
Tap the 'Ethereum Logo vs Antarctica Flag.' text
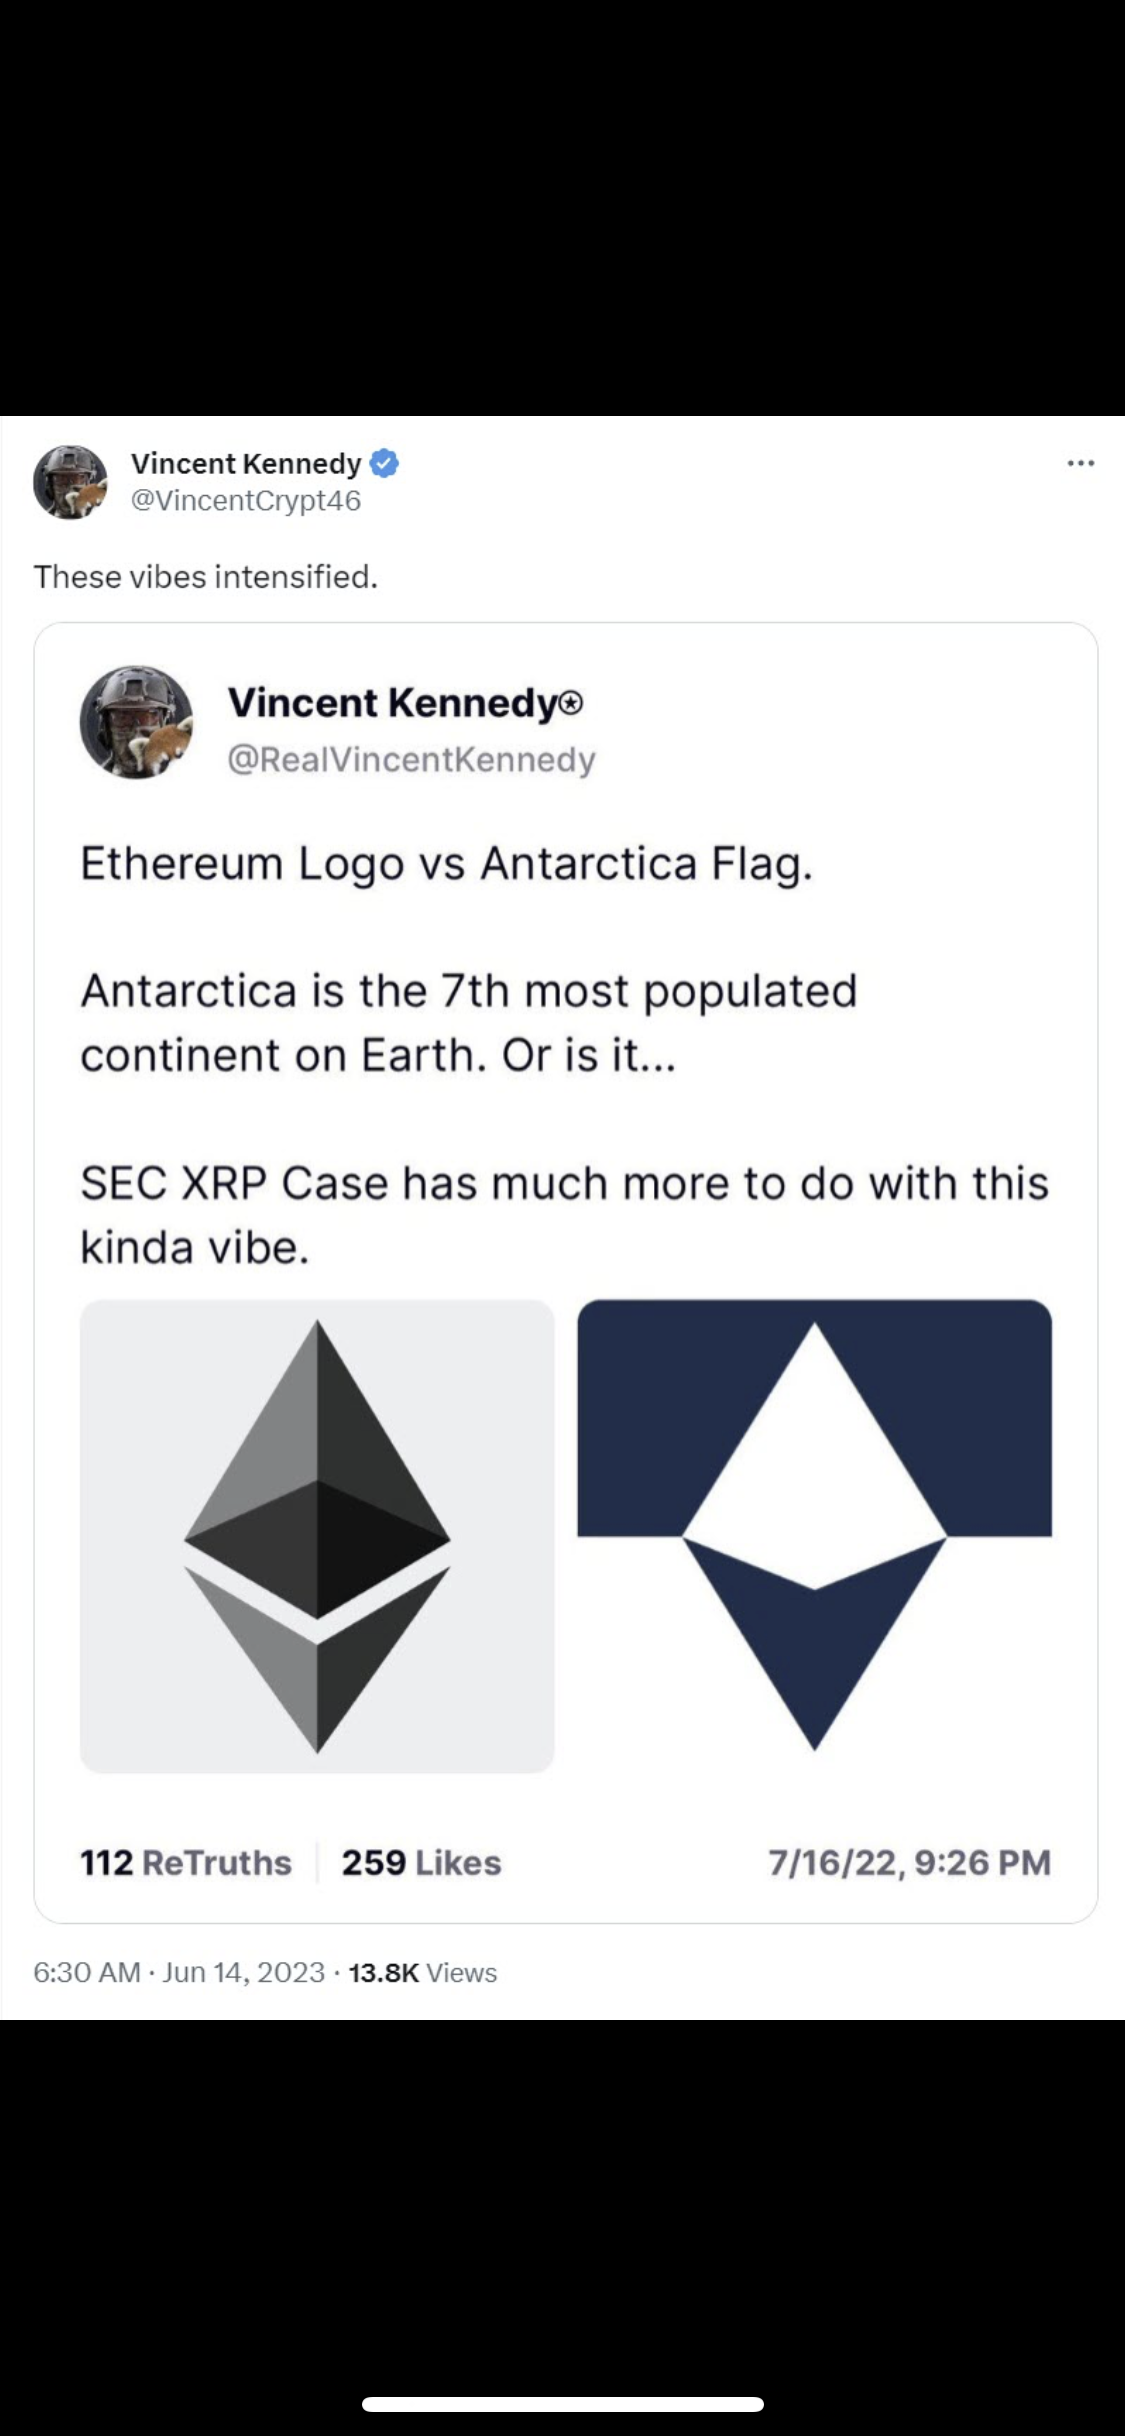(x=446, y=864)
